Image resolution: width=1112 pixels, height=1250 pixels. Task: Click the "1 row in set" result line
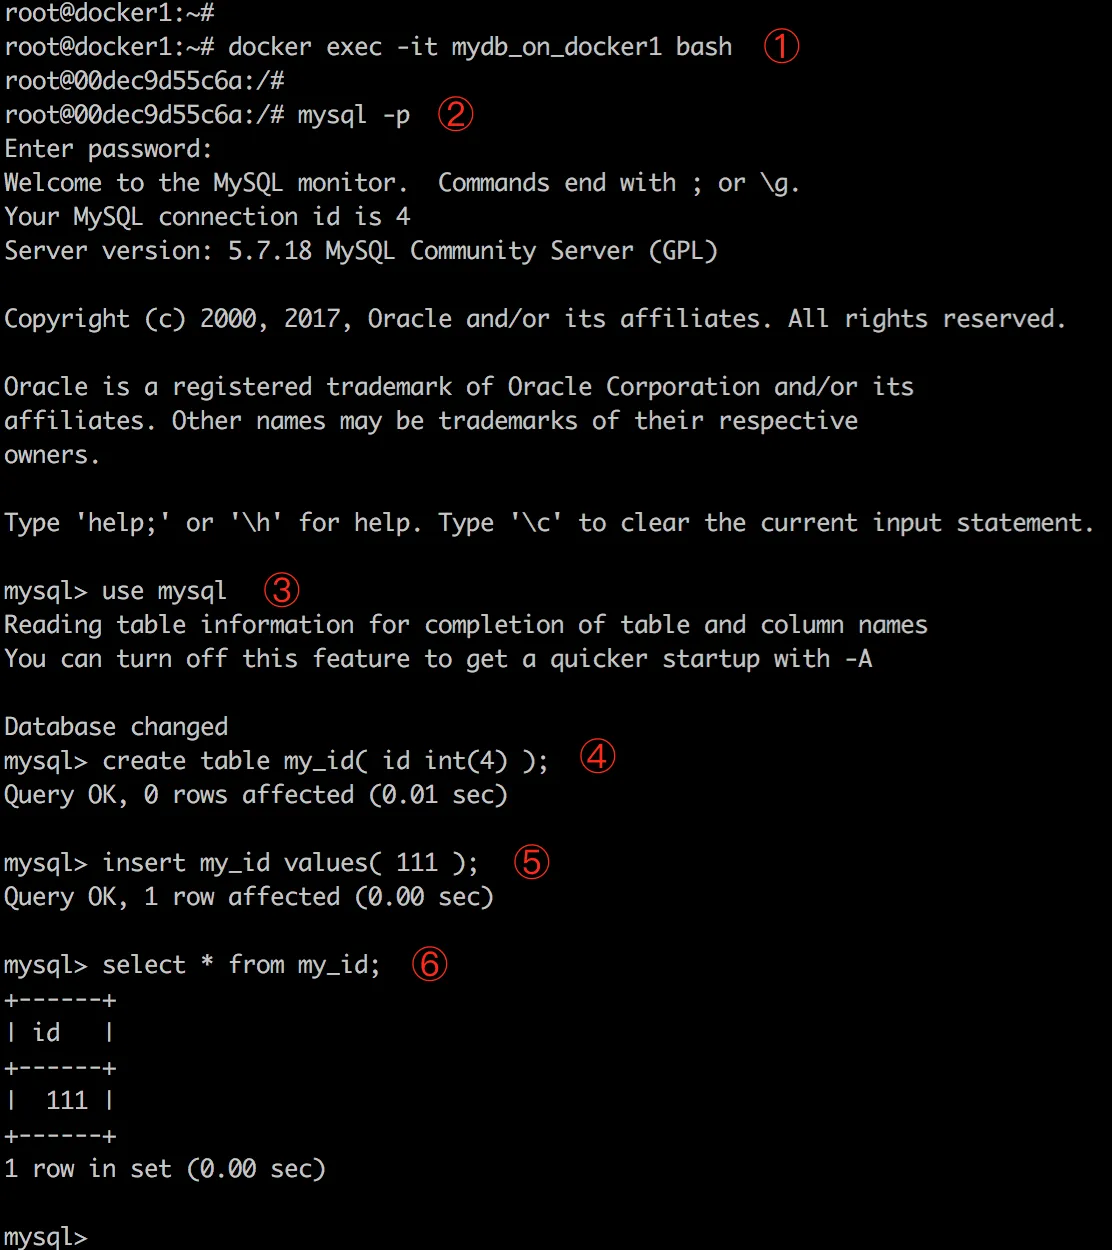(165, 1169)
